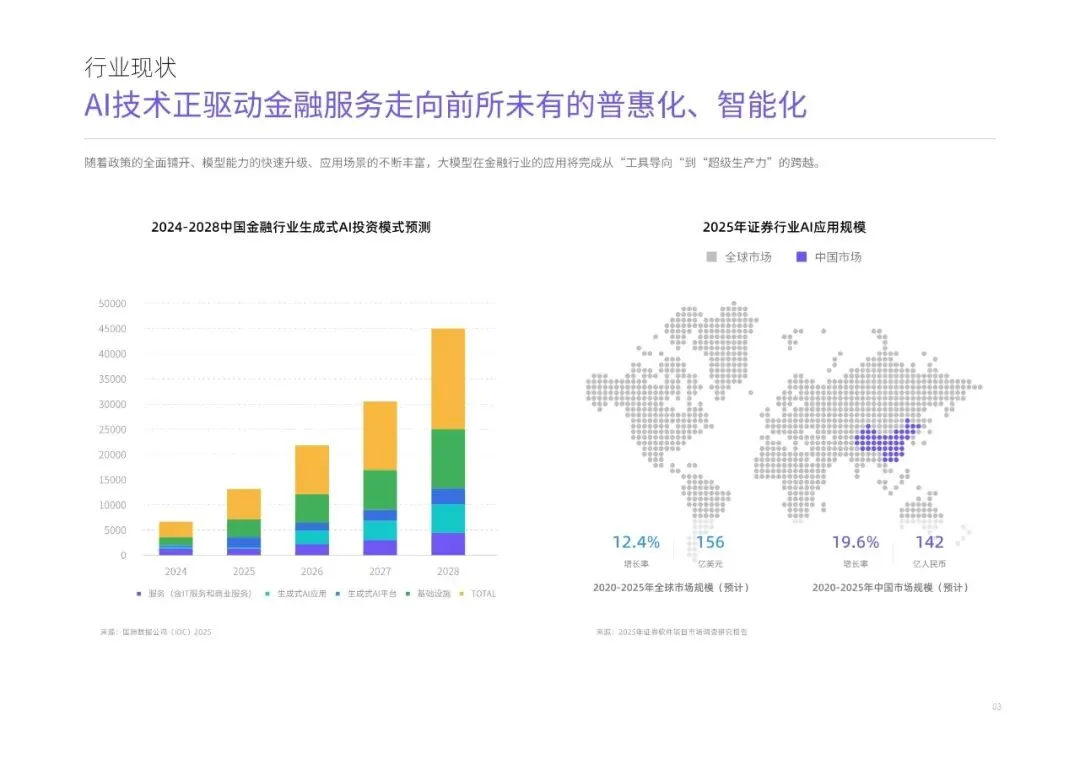Screen dimensions: 1080x764
Task: Click the caption 2020-2025年全球市场规模（预计）
Action: click(x=671, y=588)
